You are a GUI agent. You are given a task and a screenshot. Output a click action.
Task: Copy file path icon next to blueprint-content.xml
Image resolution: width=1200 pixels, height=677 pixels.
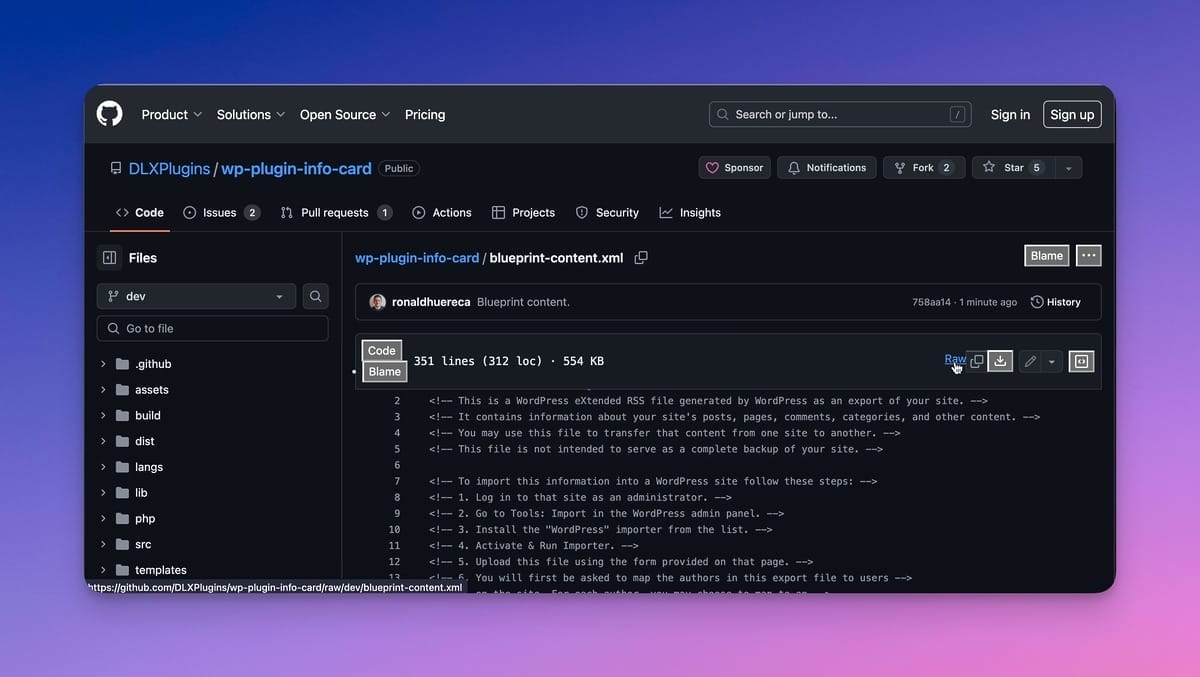pyautogui.click(x=641, y=258)
